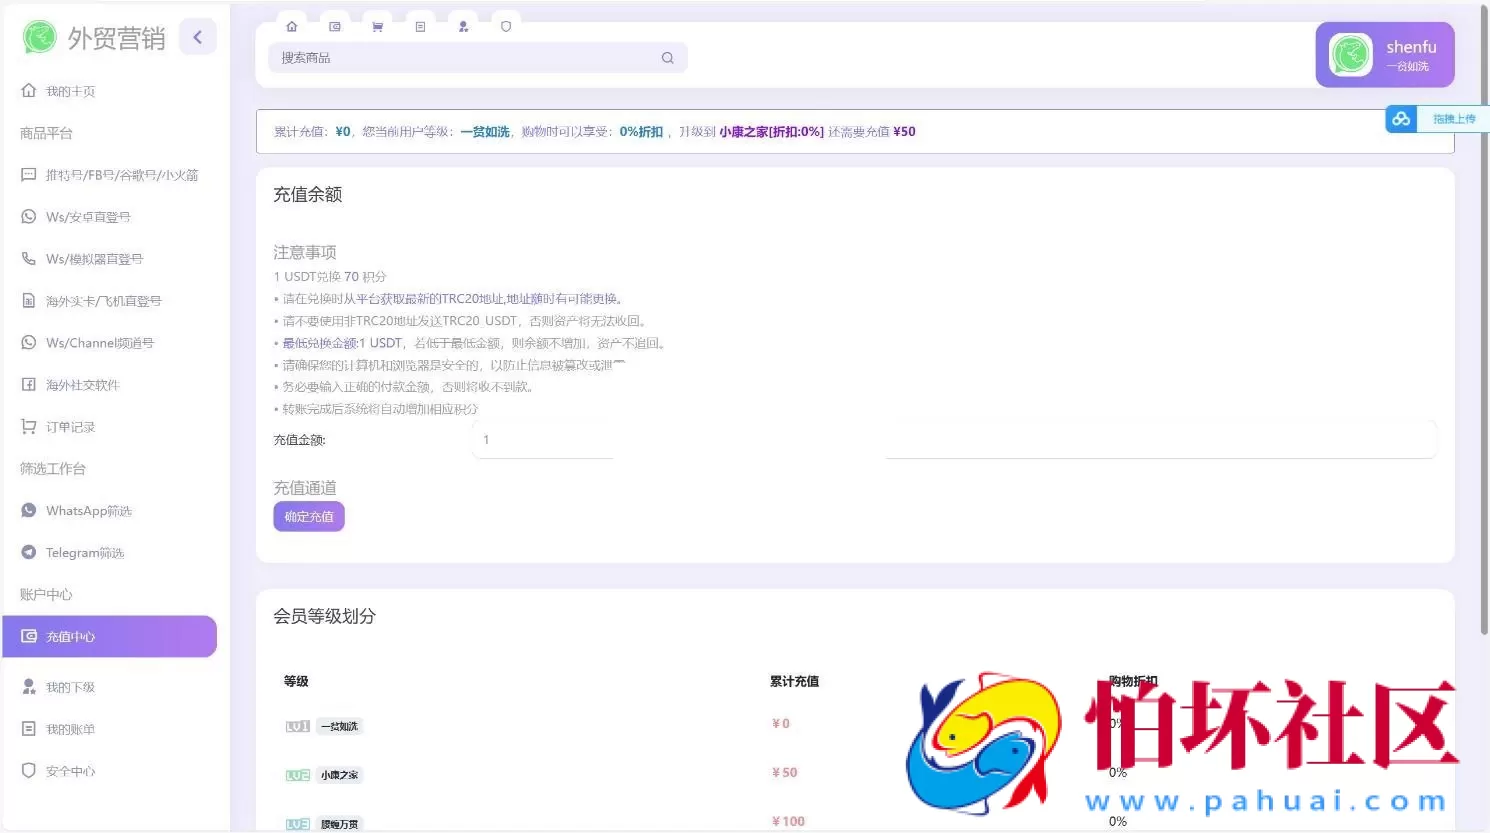Open 我的下级 in the sidebar
Image resolution: width=1490 pixels, height=833 pixels.
(70, 686)
